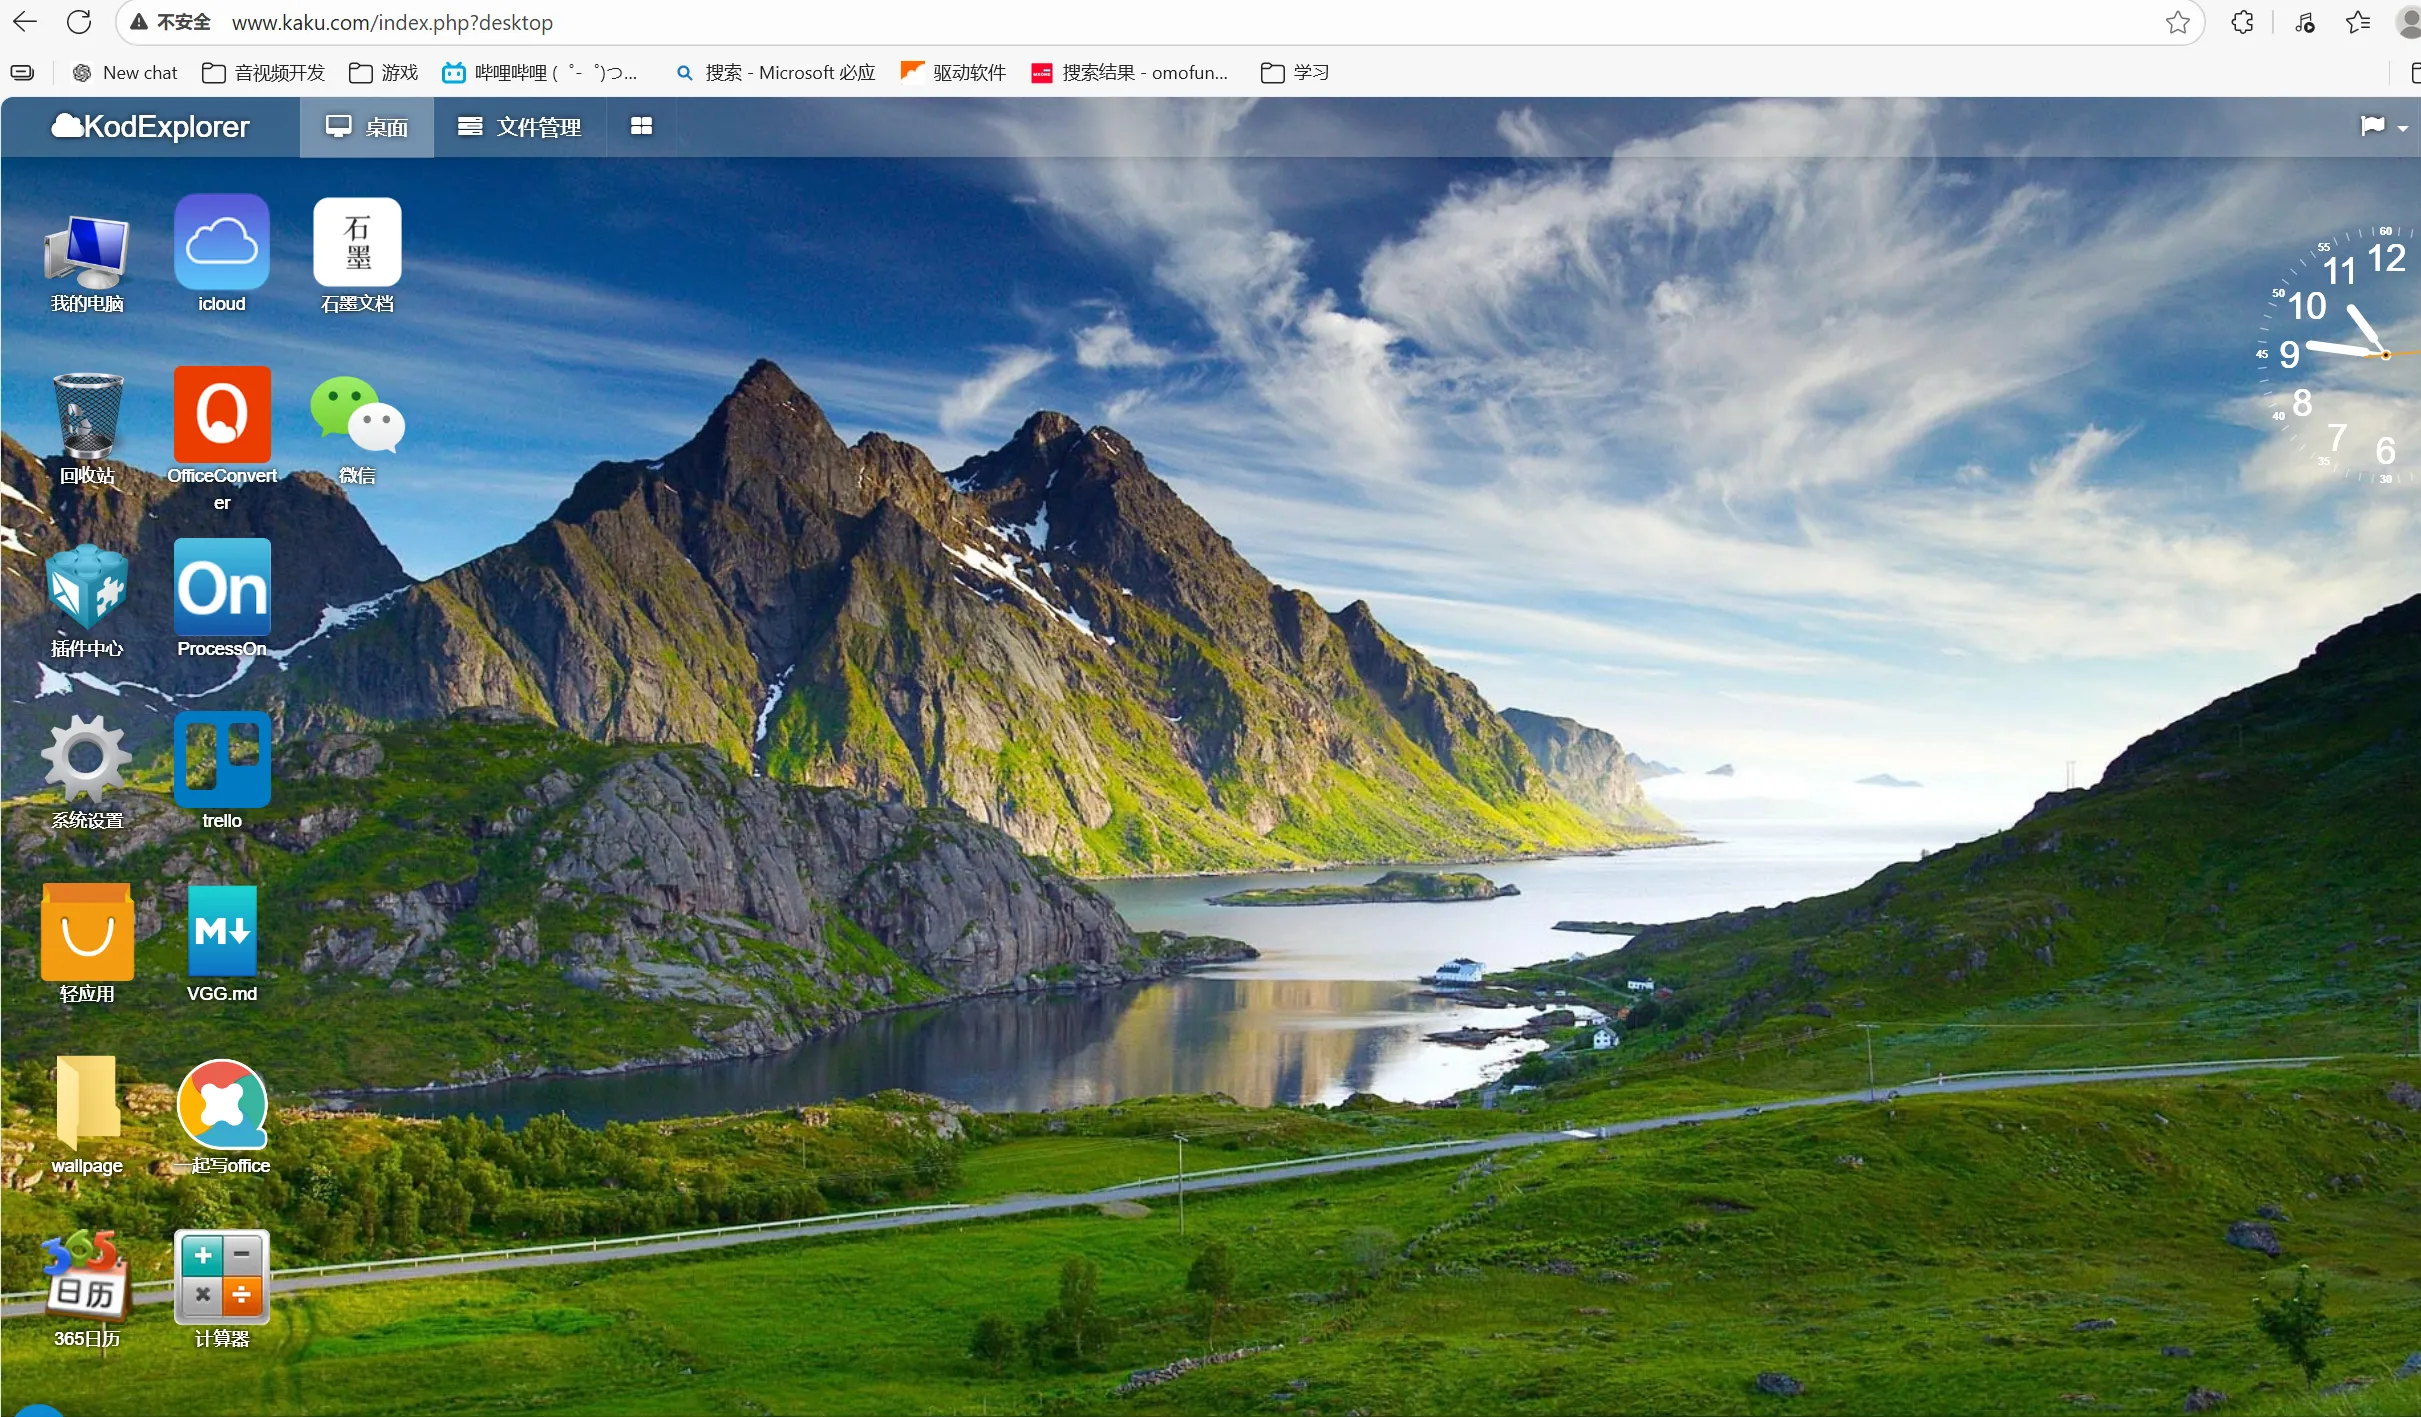Screen dimensions: 2421x1417
Task: Select the 桌面 tab
Action: coord(366,127)
